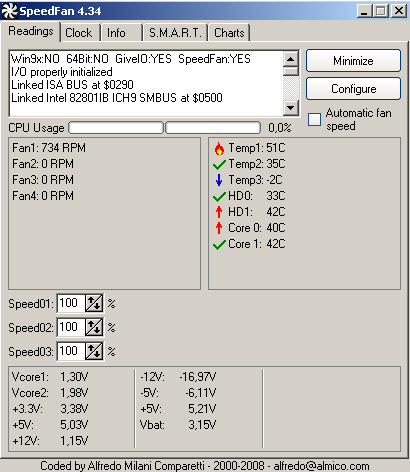Enable Automatic fan speed checkbox
The height and width of the screenshot is (472, 410).
click(x=314, y=119)
